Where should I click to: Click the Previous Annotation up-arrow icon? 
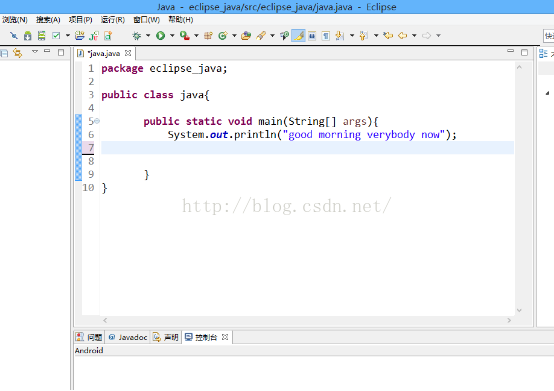click(364, 36)
